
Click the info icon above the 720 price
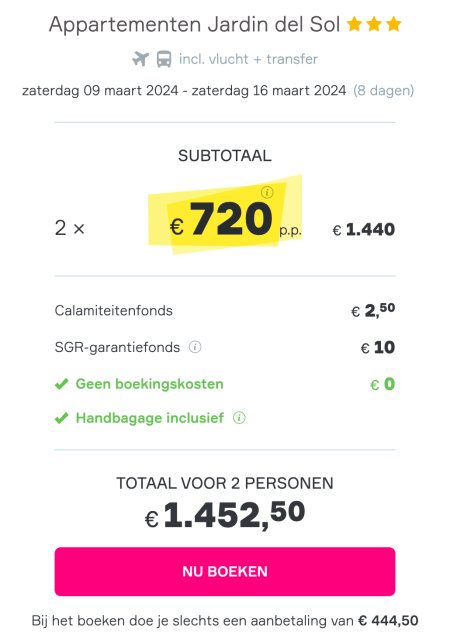[x=267, y=192]
